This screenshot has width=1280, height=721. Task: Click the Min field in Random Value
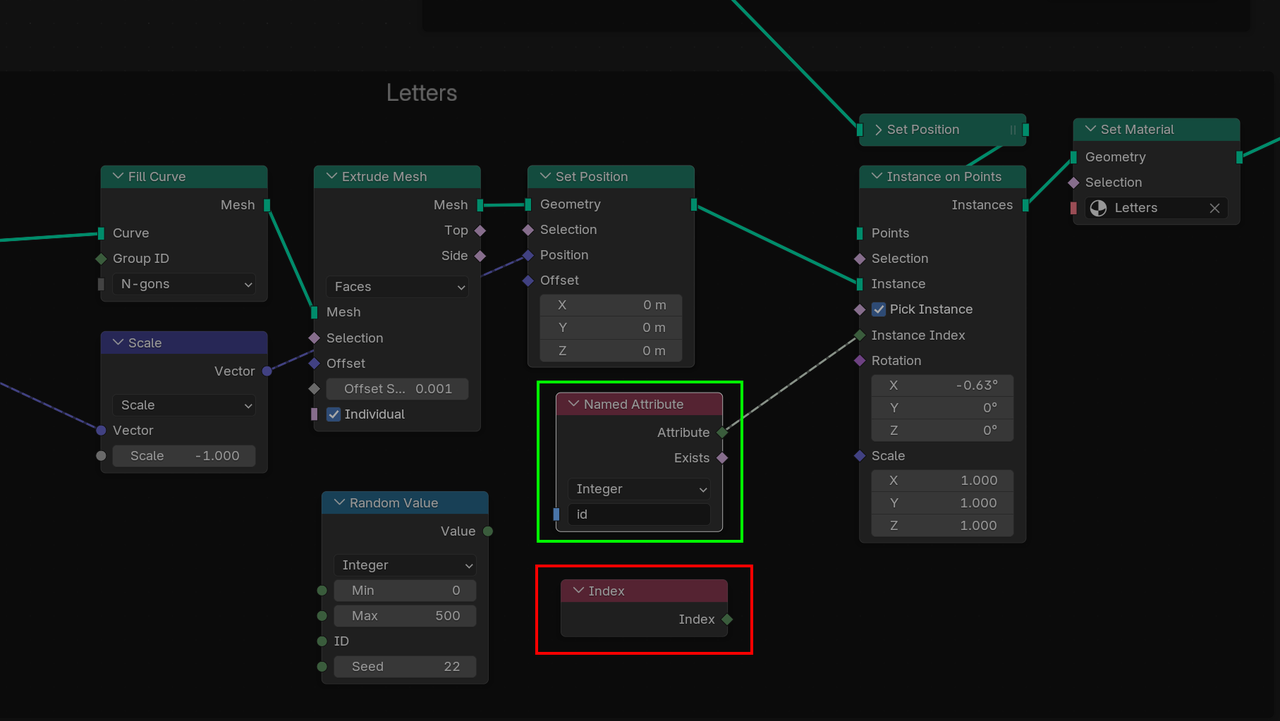coord(405,591)
